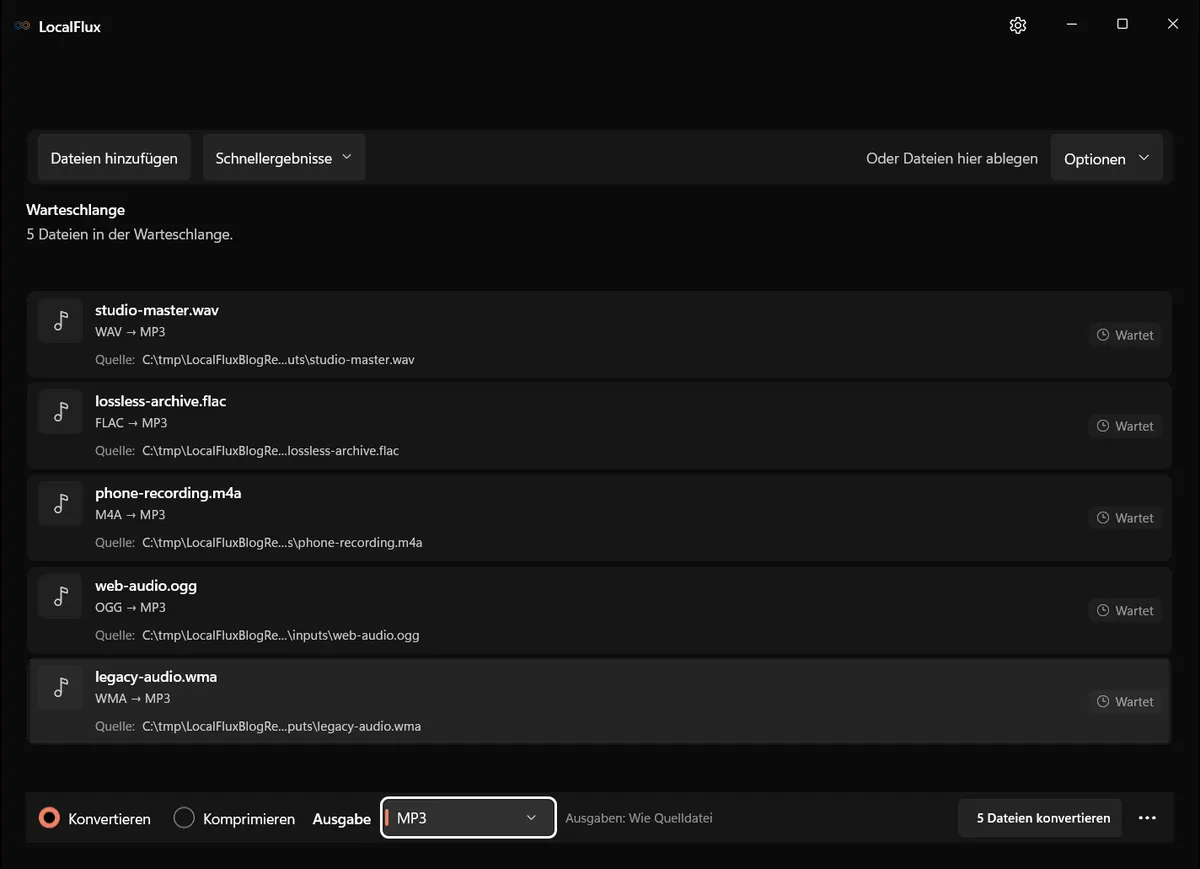This screenshot has height=869, width=1200.
Task: Click source path ending in studio-master.wav
Action: pyautogui.click(x=278, y=359)
